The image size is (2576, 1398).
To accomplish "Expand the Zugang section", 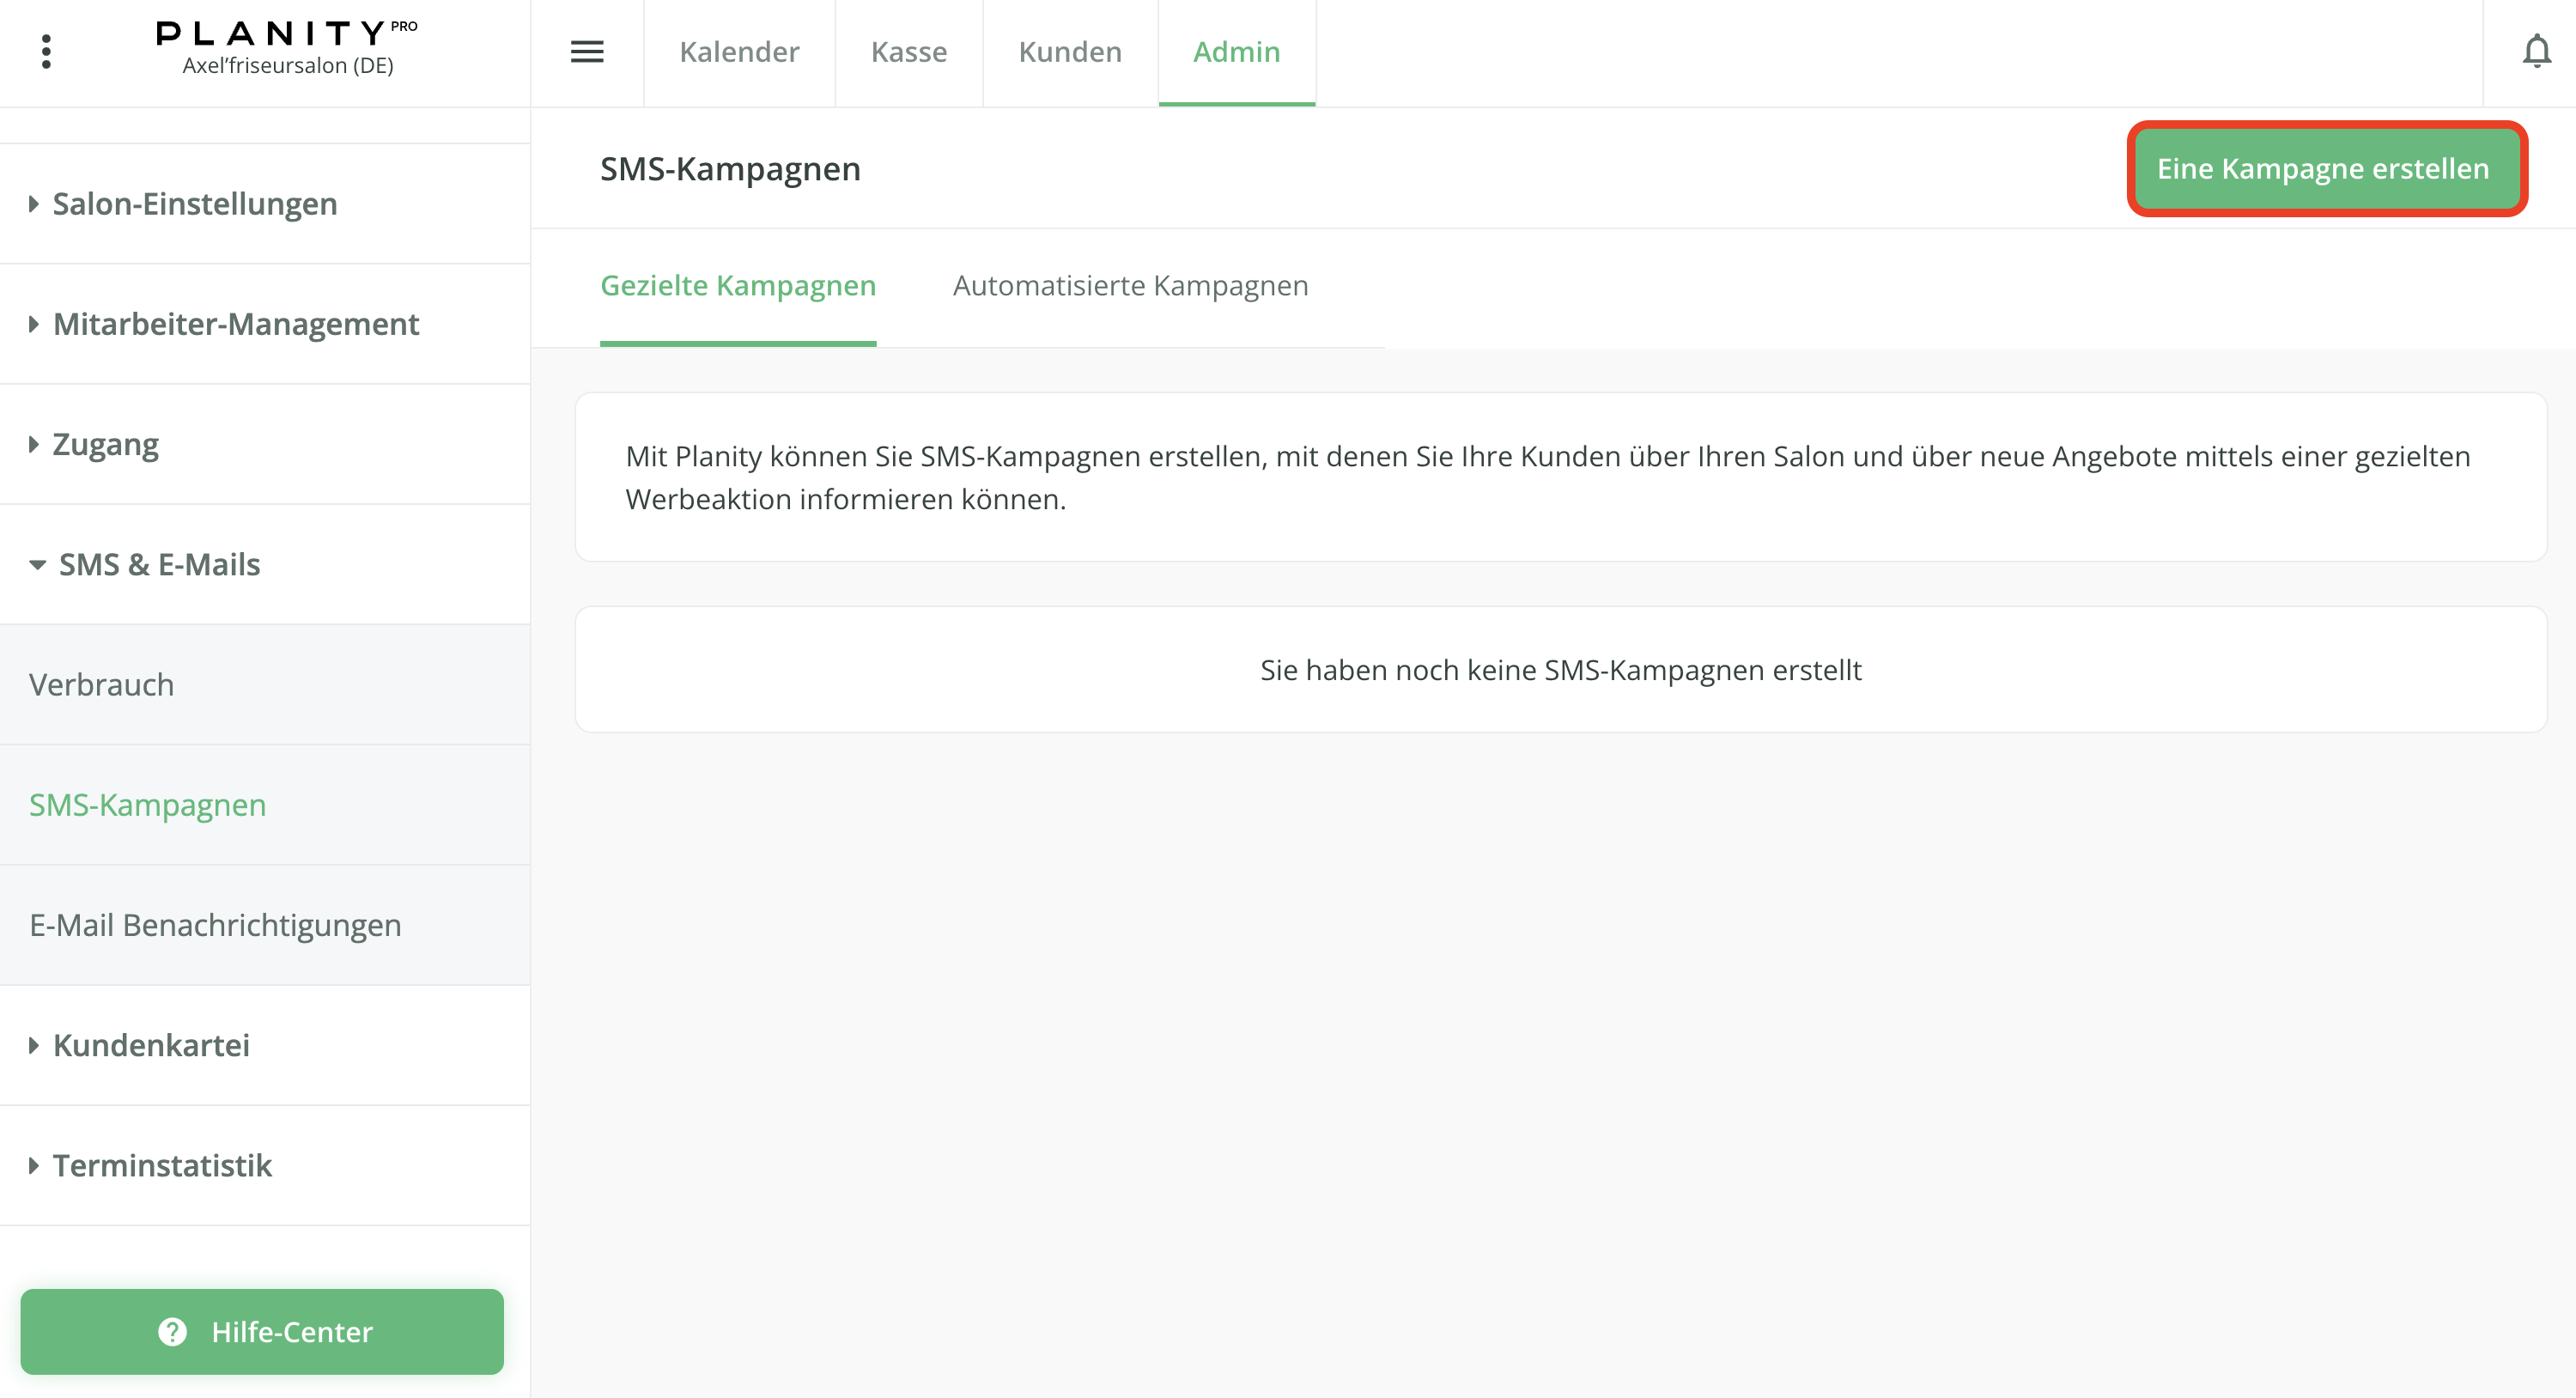I will pos(104,444).
